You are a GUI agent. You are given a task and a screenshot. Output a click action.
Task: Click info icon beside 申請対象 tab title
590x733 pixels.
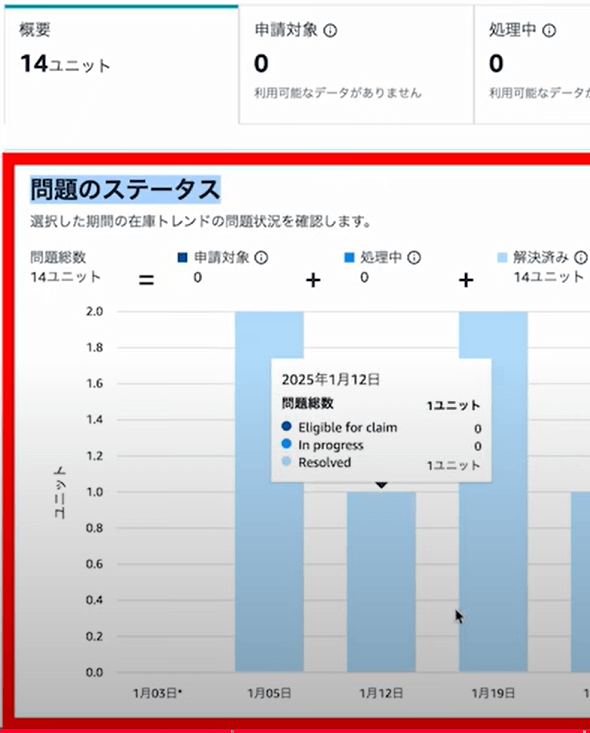330,31
